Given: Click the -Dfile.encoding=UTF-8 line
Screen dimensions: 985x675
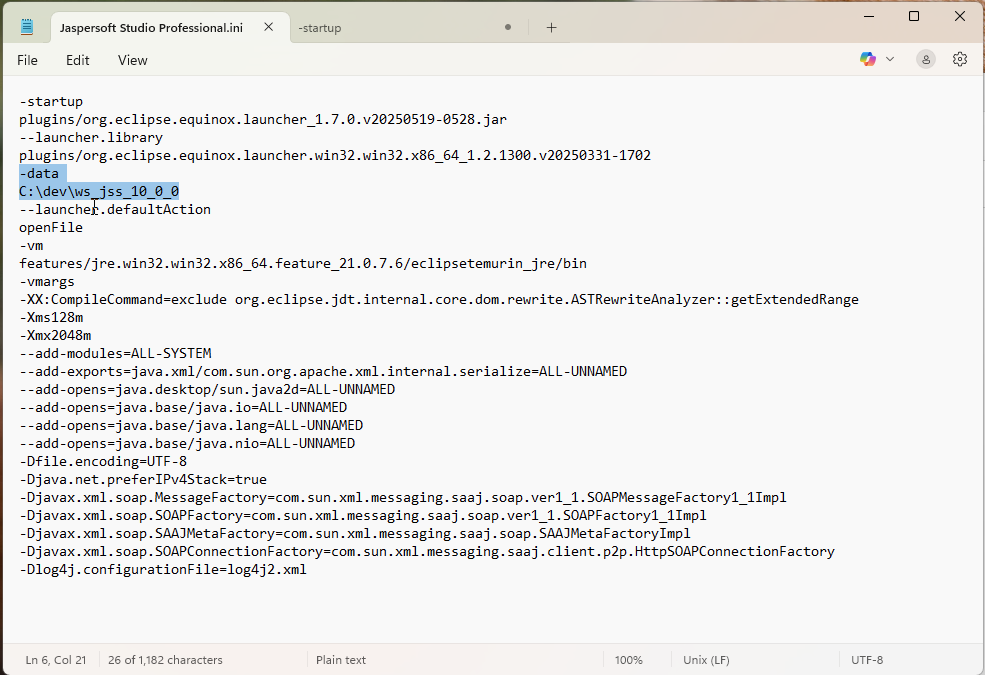Looking at the screenshot, I should 103,462.
